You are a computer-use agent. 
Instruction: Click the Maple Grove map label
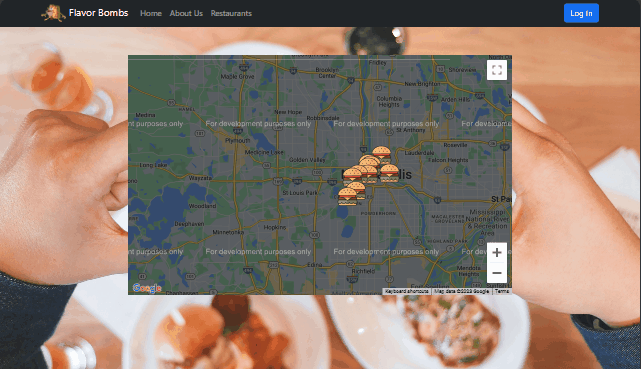coord(238,76)
